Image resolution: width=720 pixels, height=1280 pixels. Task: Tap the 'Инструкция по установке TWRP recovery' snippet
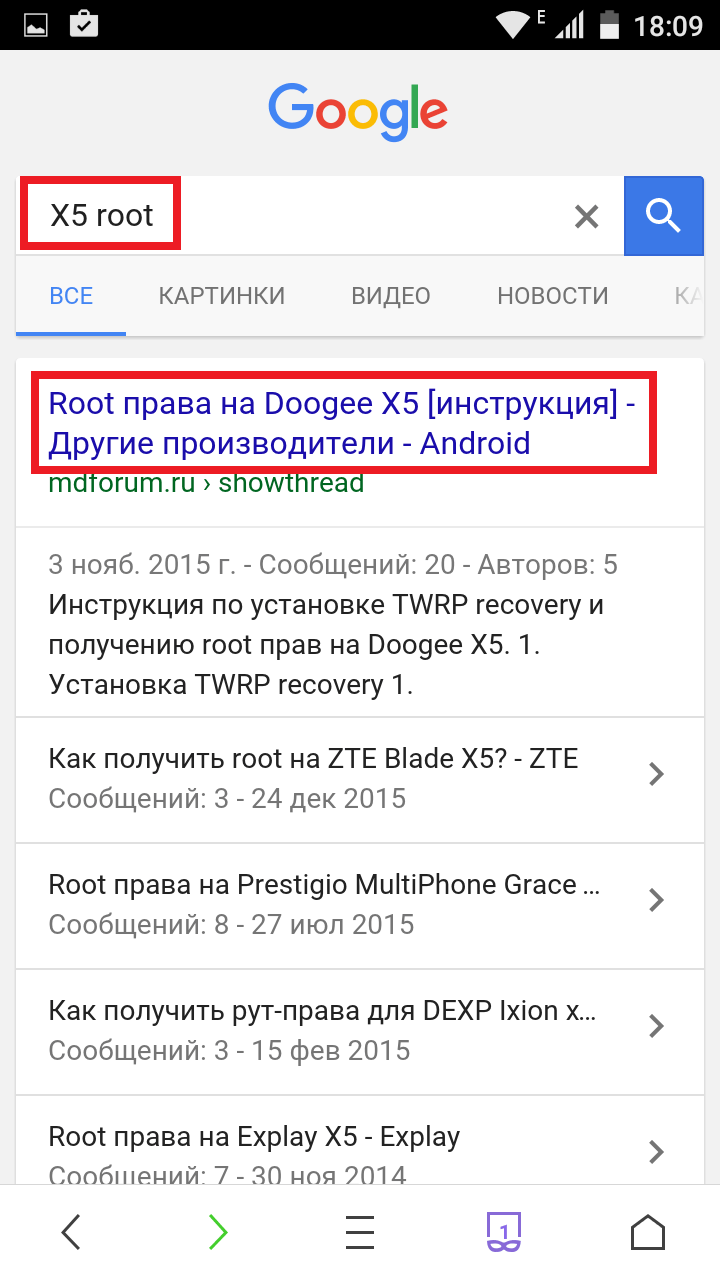tap(326, 645)
